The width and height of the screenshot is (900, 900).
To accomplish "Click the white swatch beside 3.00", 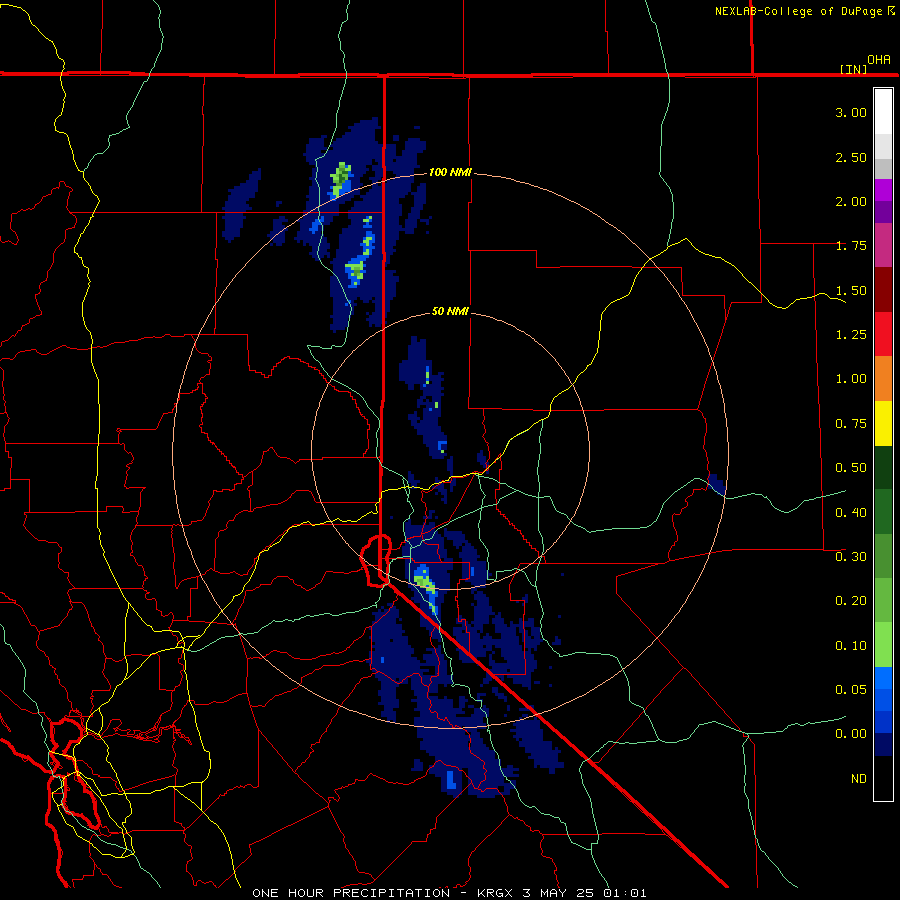I will coord(883,112).
